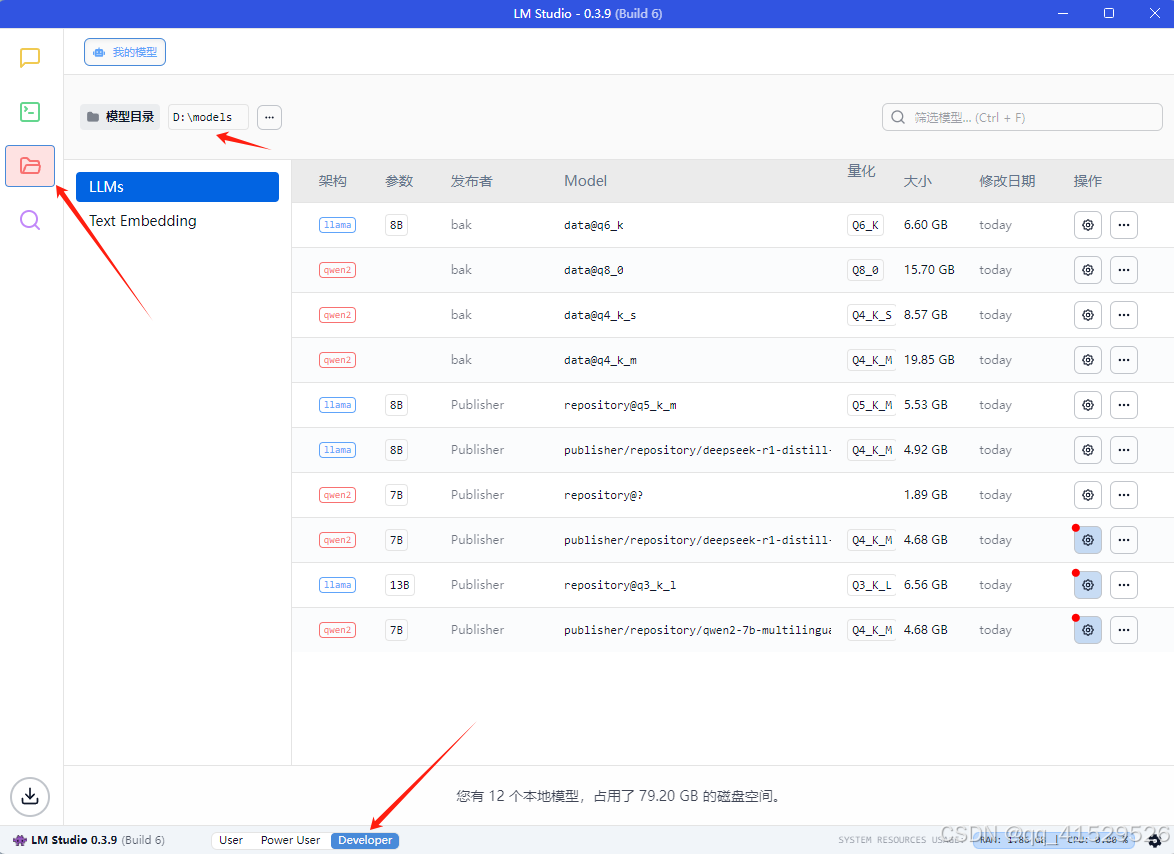Image resolution: width=1174 pixels, height=854 pixels.
Task: Select the My Models folder sidebar icon
Action: pos(30,165)
